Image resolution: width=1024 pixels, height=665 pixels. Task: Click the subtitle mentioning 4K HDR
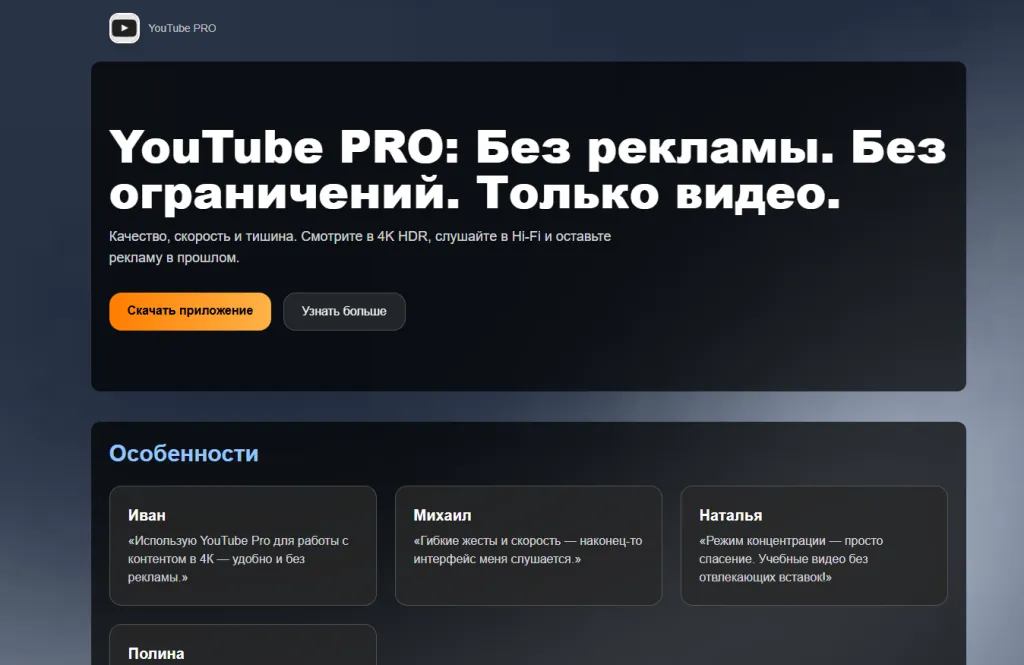360,246
